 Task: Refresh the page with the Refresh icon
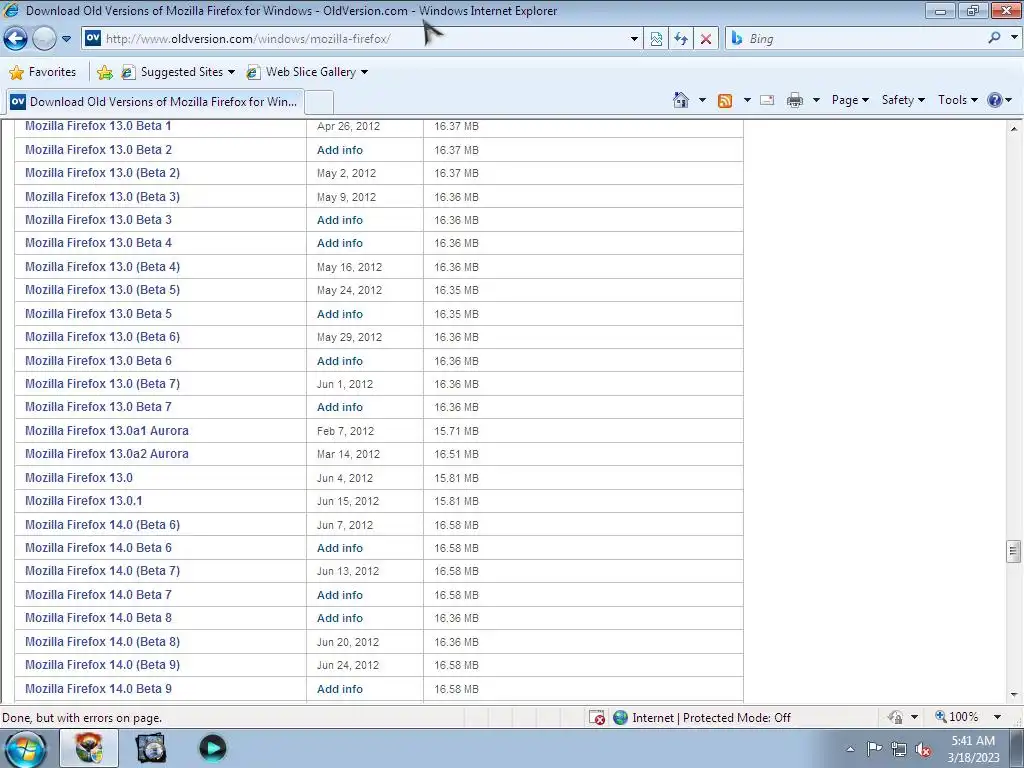coord(681,39)
